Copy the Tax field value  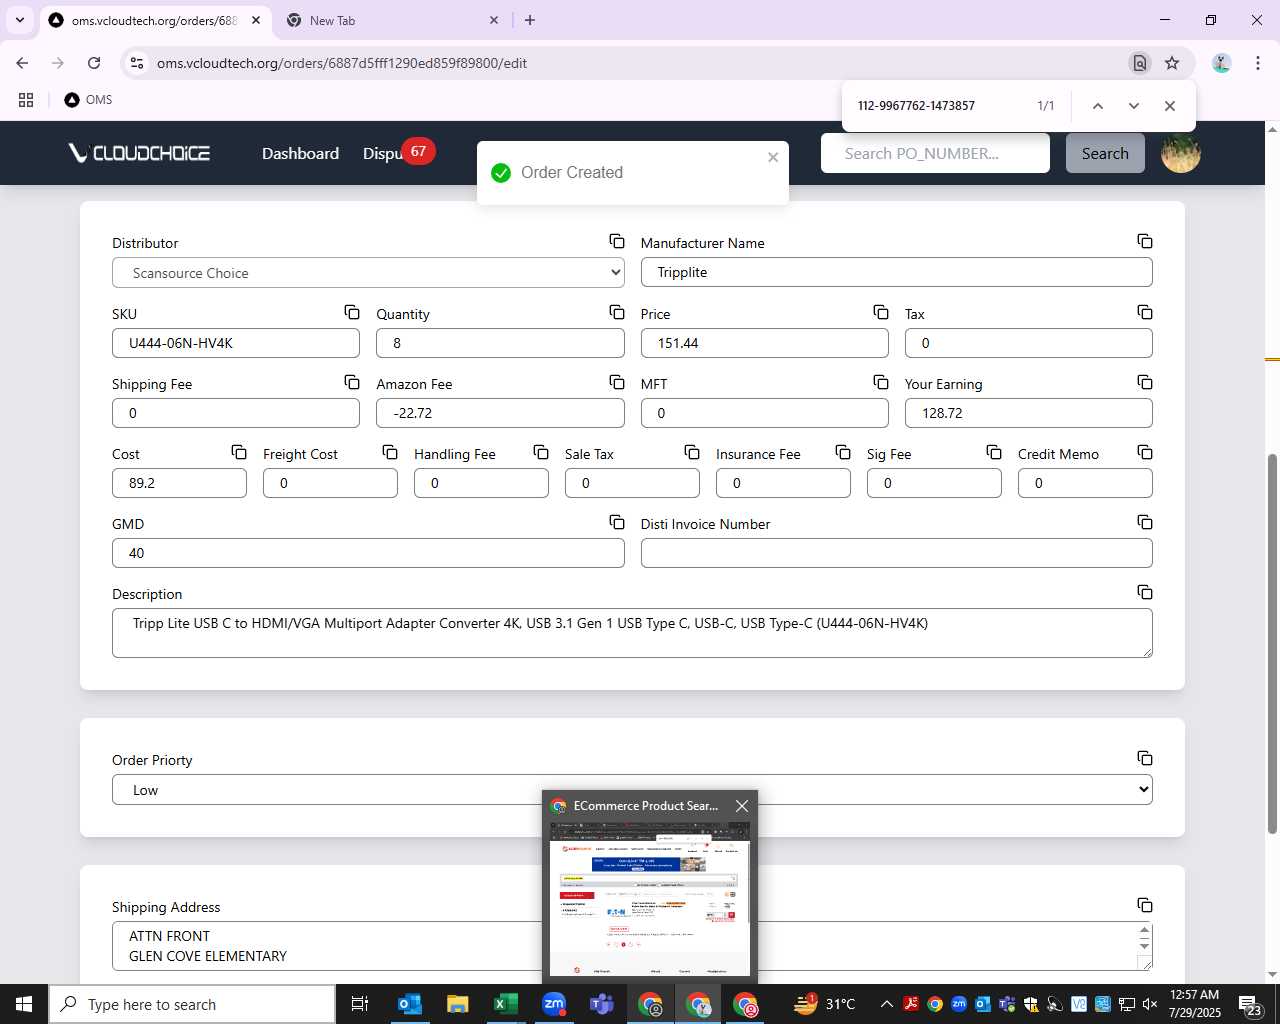1145,313
